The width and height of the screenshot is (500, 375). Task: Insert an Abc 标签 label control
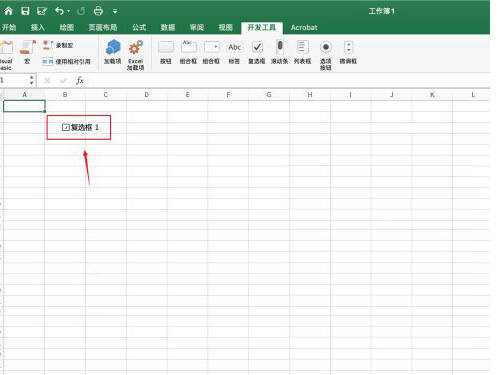coord(234,52)
